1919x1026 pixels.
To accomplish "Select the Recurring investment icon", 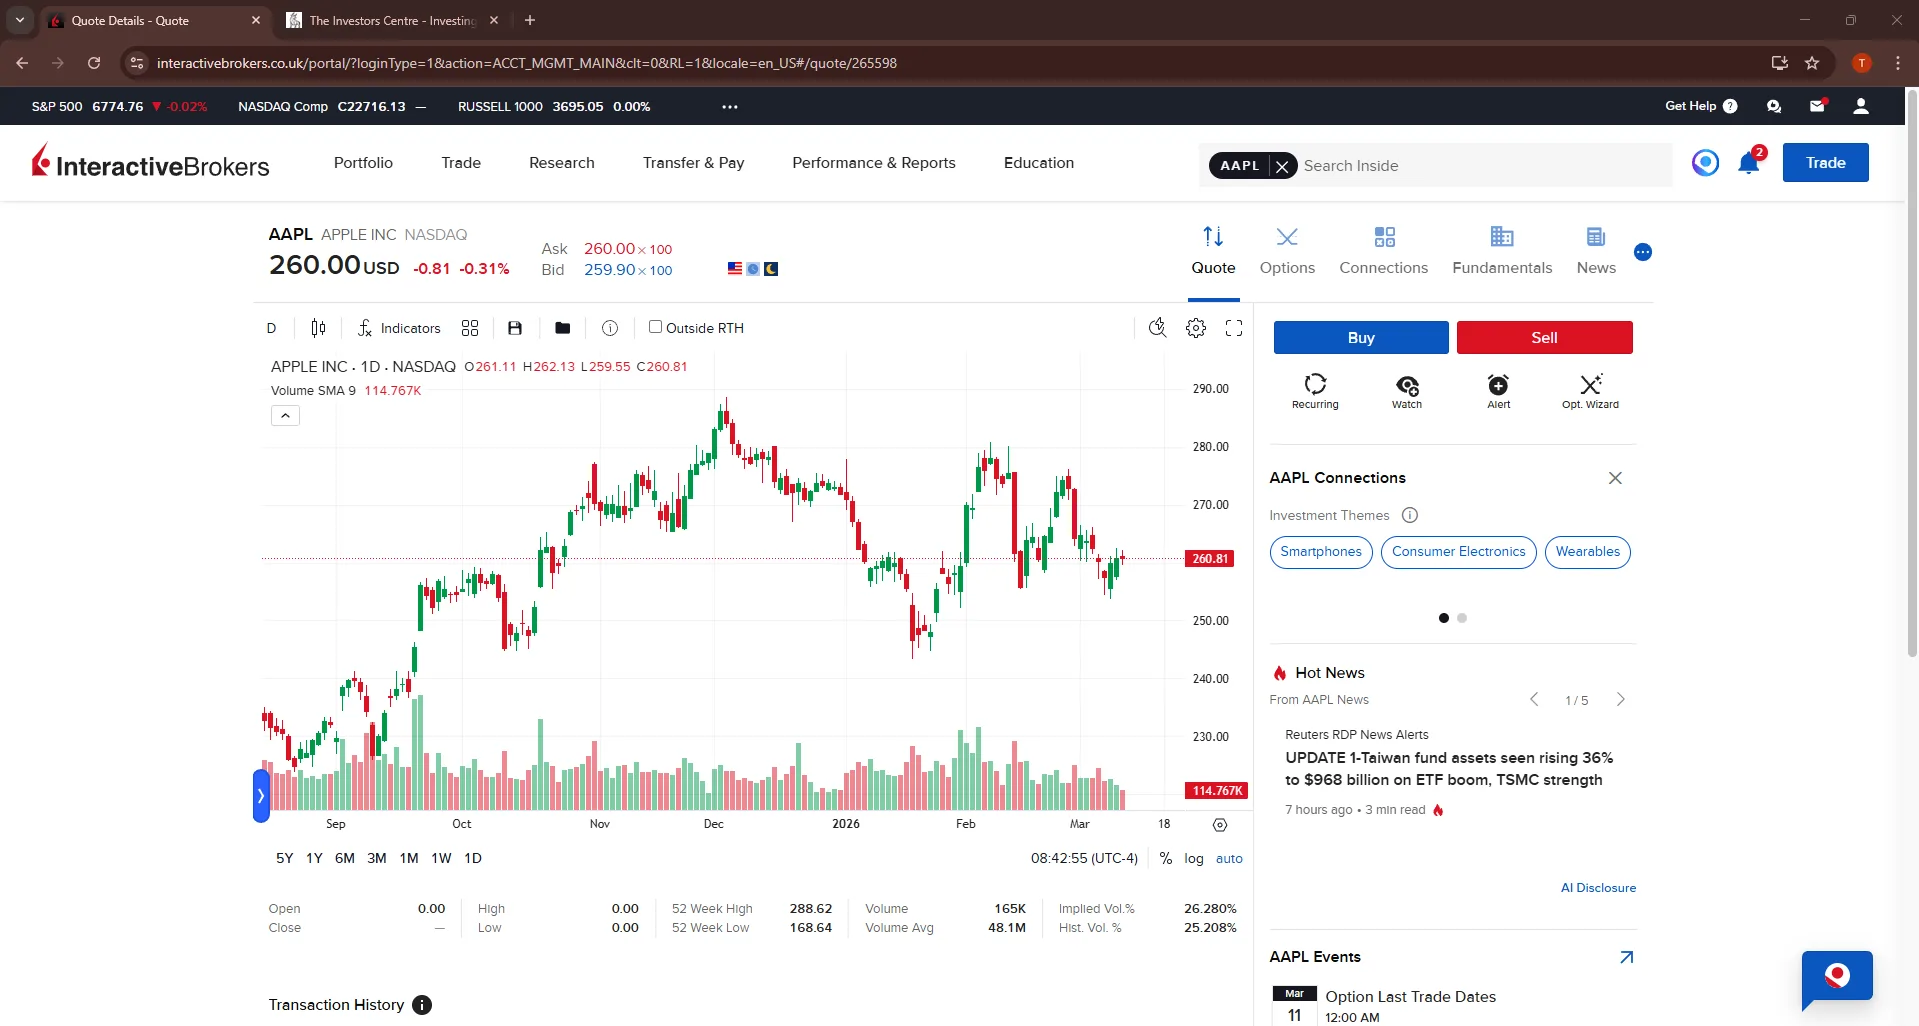I will tap(1315, 391).
